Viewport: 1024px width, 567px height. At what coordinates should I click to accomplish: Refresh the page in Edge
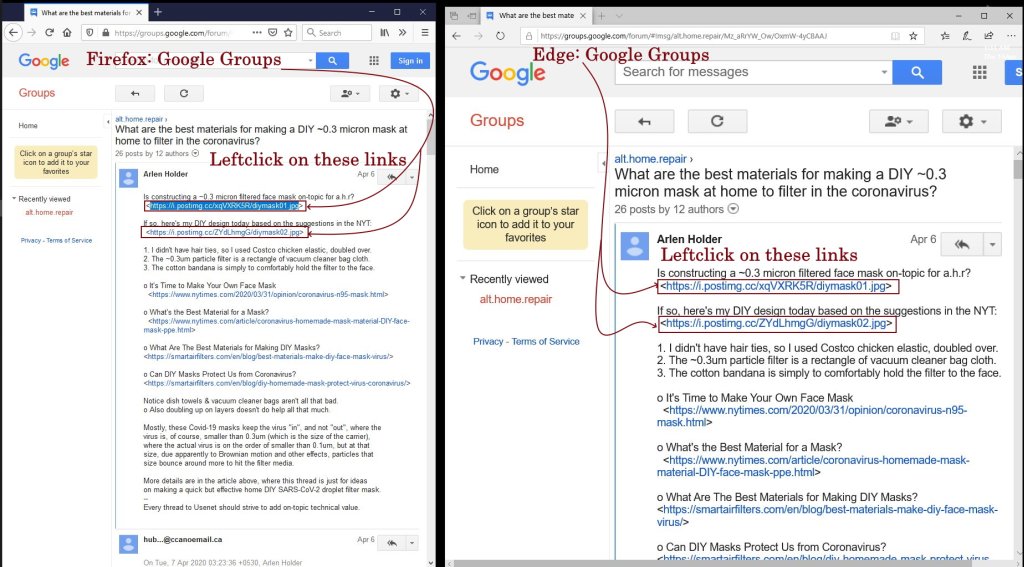tap(500, 36)
